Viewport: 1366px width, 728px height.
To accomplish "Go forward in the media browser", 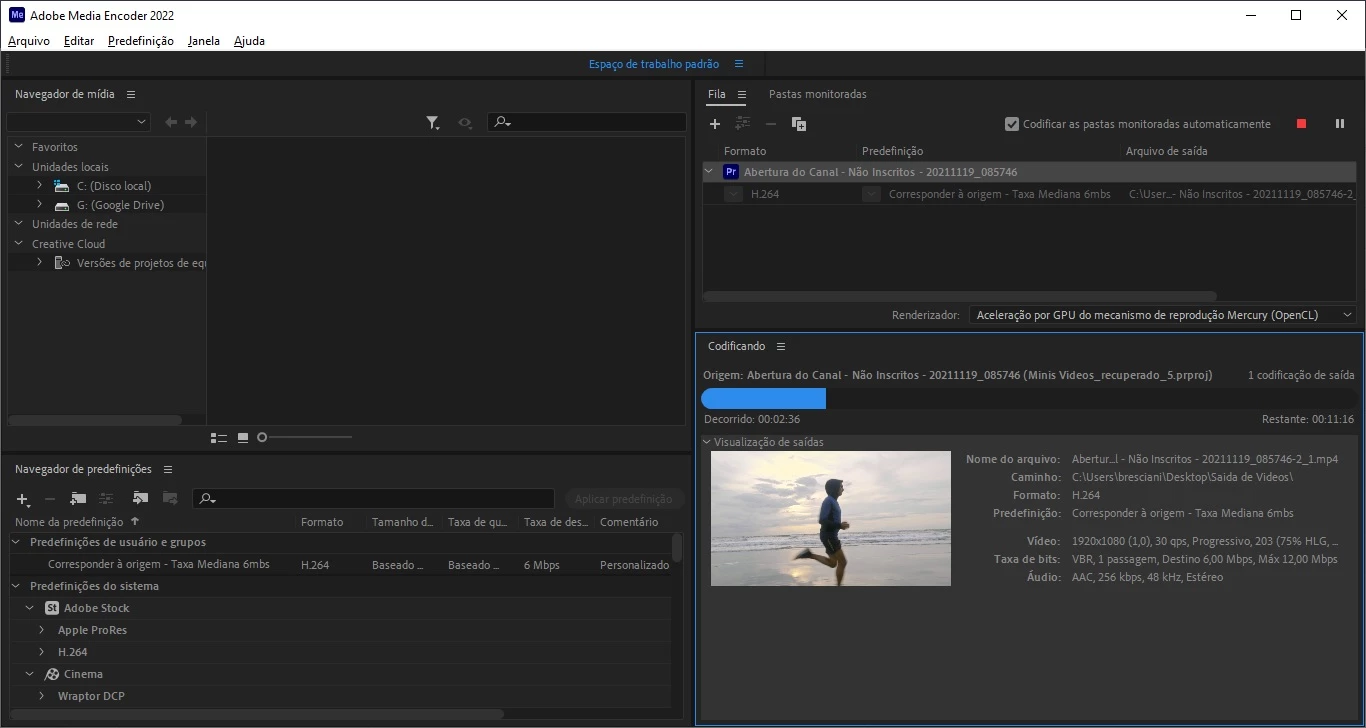I will [x=190, y=122].
